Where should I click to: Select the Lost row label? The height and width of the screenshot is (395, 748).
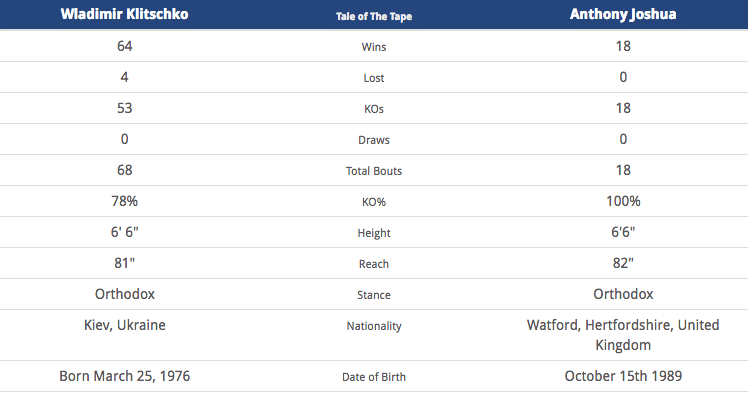pos(374,78)
